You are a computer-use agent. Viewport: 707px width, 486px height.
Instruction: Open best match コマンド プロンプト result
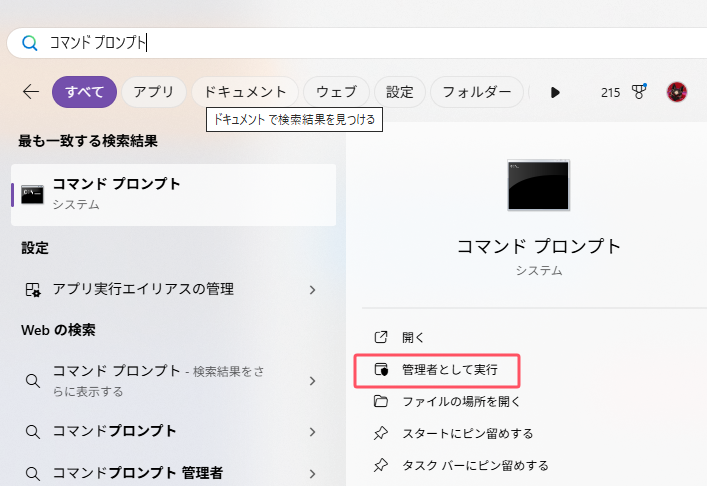pos(173,194)
